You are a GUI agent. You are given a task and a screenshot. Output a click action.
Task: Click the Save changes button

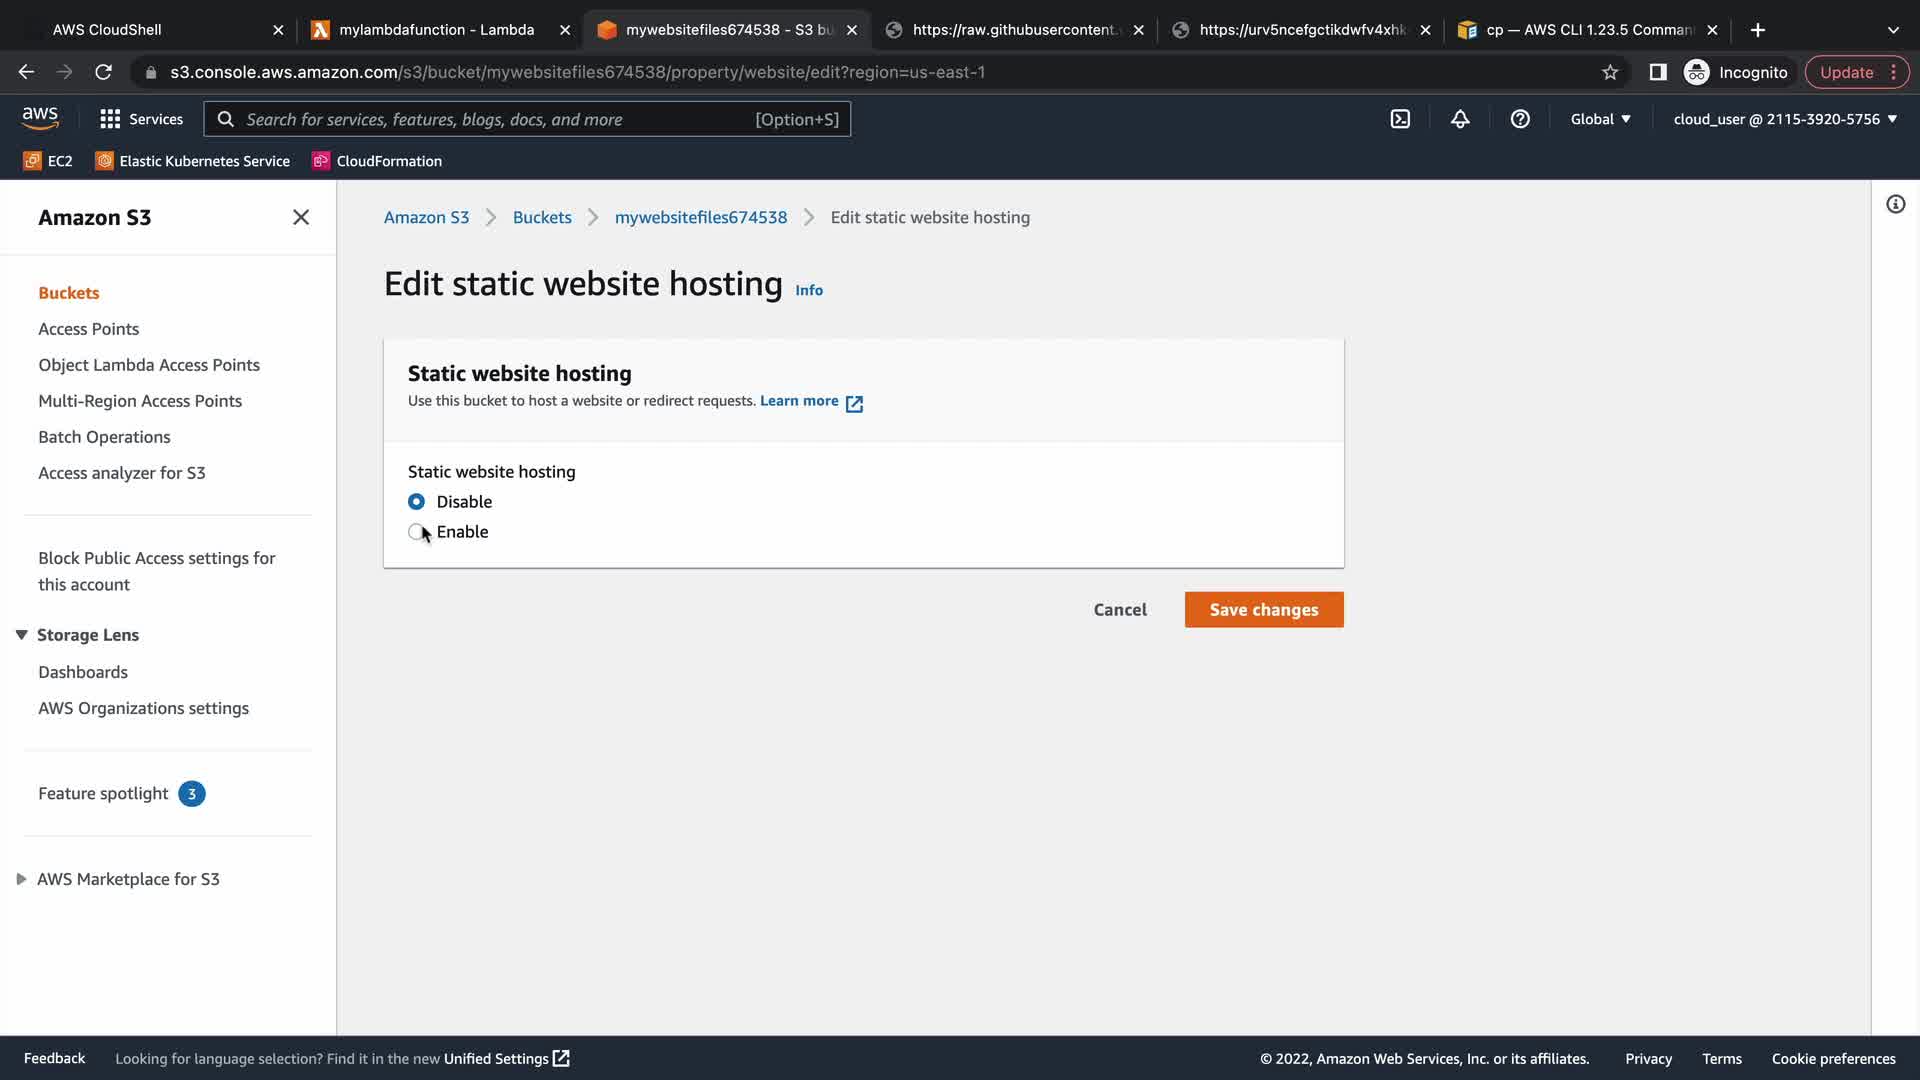[x=1263, y=610]
